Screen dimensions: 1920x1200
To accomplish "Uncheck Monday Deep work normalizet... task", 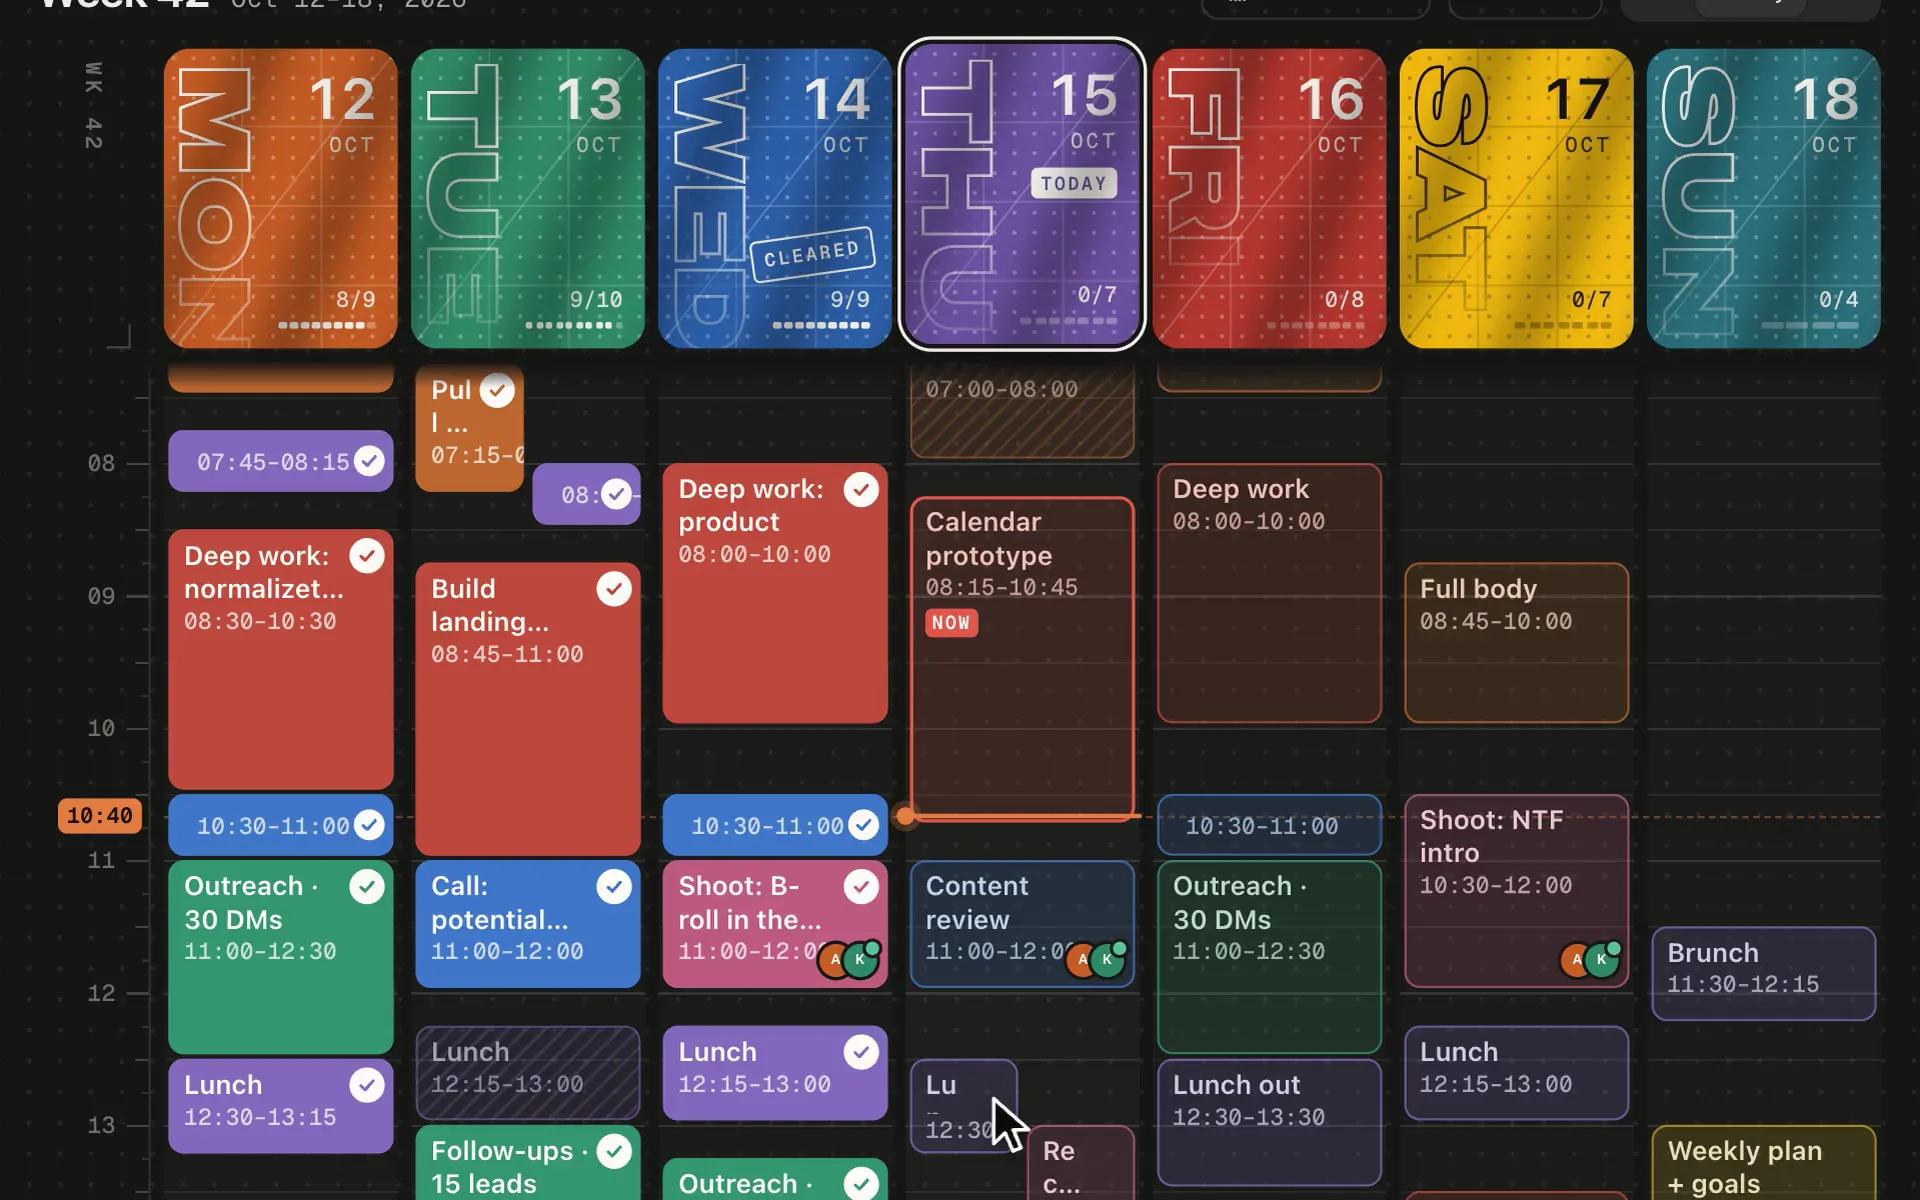I will coord(367,556).
